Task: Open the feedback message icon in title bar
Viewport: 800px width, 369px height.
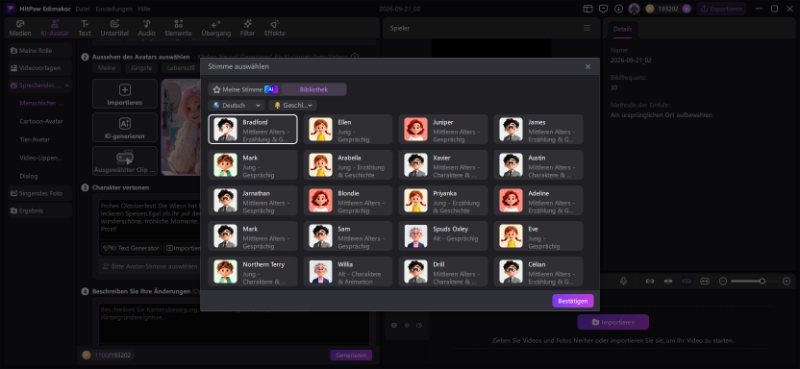Action: point(603,9)
